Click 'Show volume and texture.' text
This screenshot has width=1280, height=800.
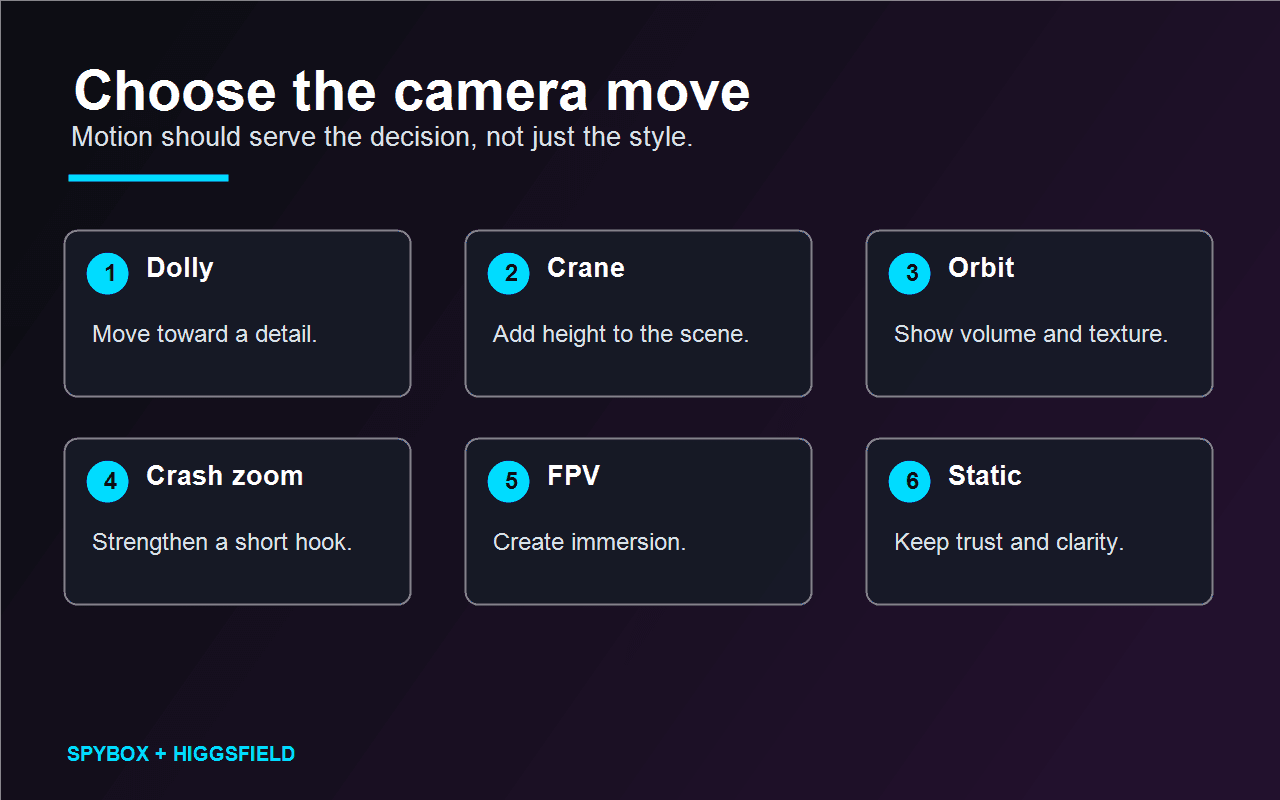click(1031, 334)
